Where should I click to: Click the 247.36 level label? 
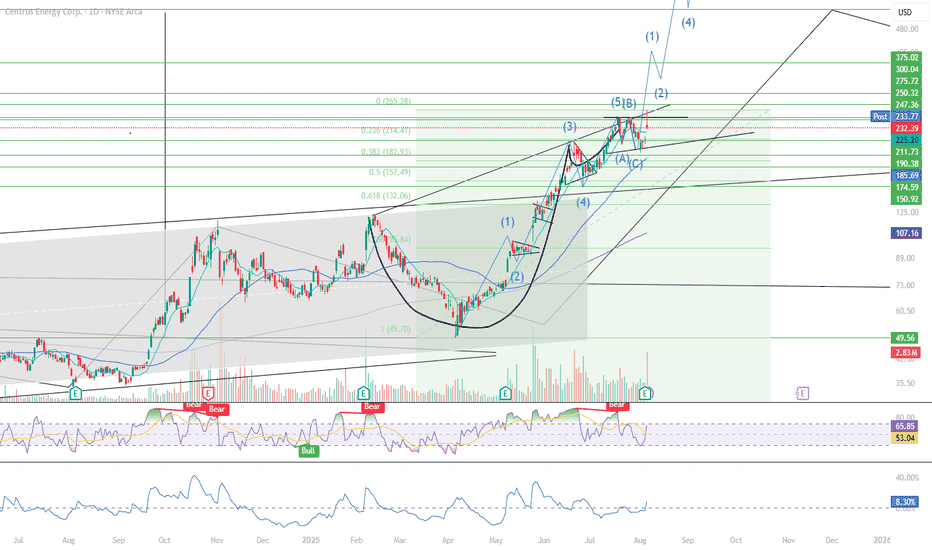tap(906, 105)
